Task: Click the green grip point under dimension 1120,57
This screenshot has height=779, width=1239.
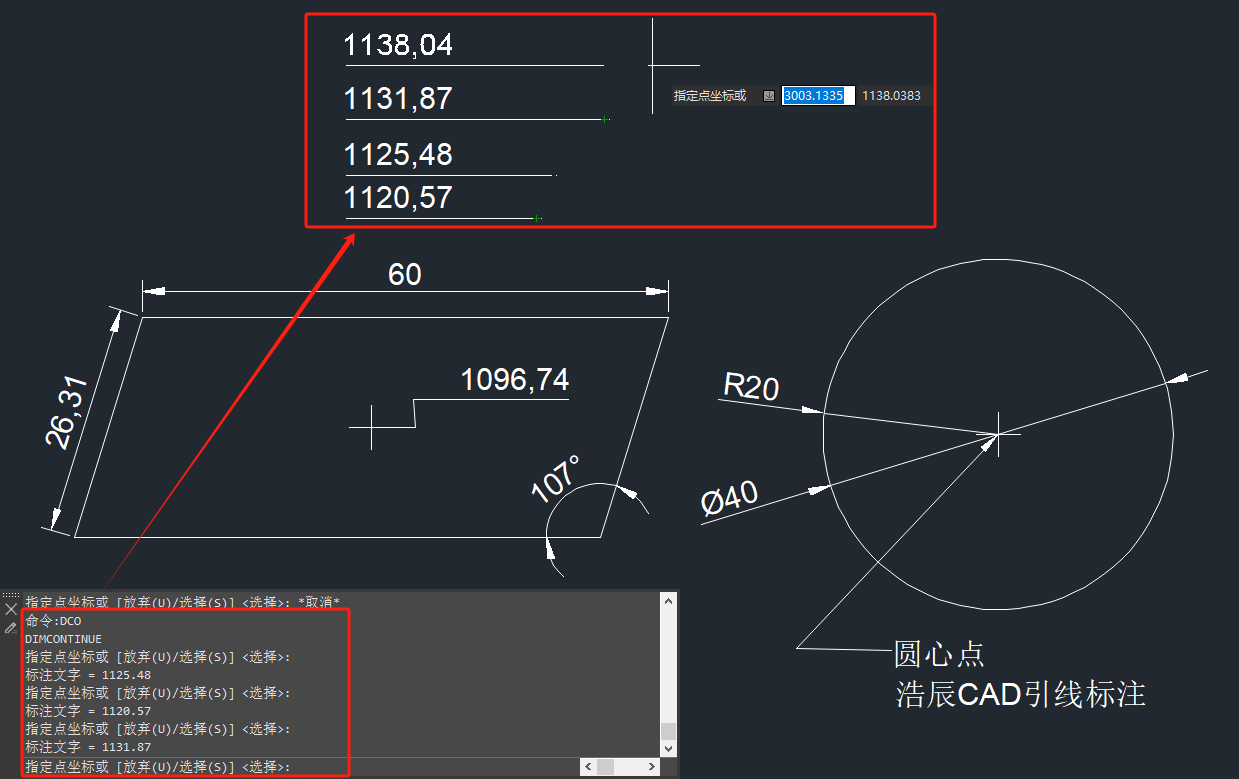Action: pyautogui.click(x=538, y=217)
